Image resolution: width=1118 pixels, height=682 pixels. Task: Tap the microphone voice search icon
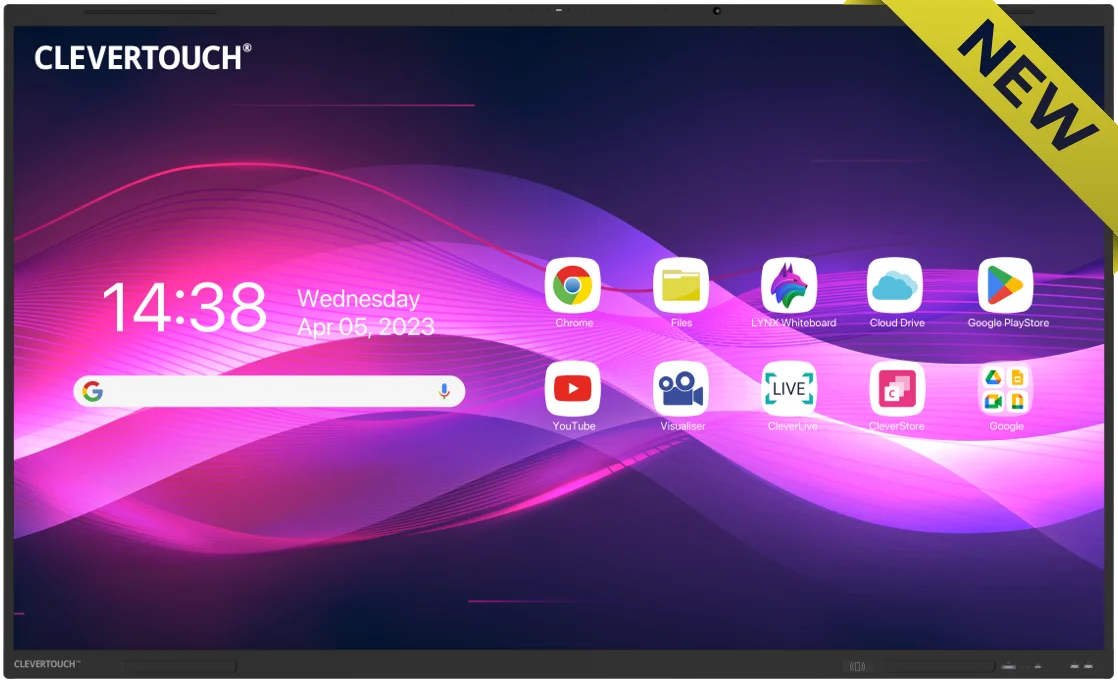pos(443,391)
